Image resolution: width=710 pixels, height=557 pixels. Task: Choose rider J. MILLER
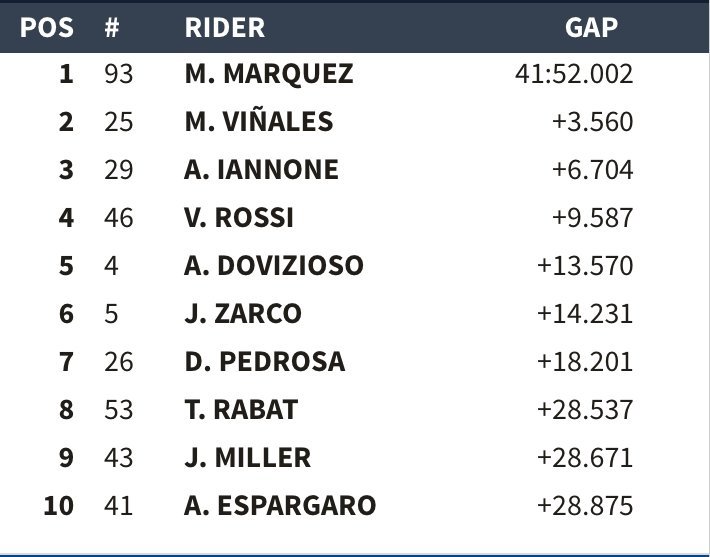coord(247,457)
